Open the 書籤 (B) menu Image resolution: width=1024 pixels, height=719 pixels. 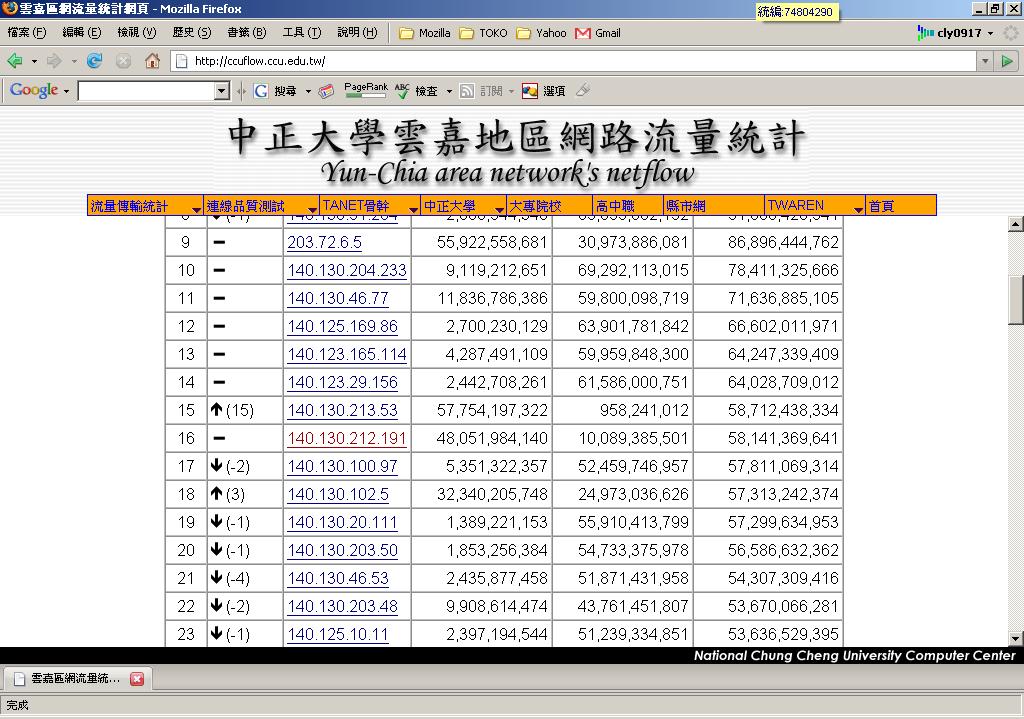(x=247, y=33)
